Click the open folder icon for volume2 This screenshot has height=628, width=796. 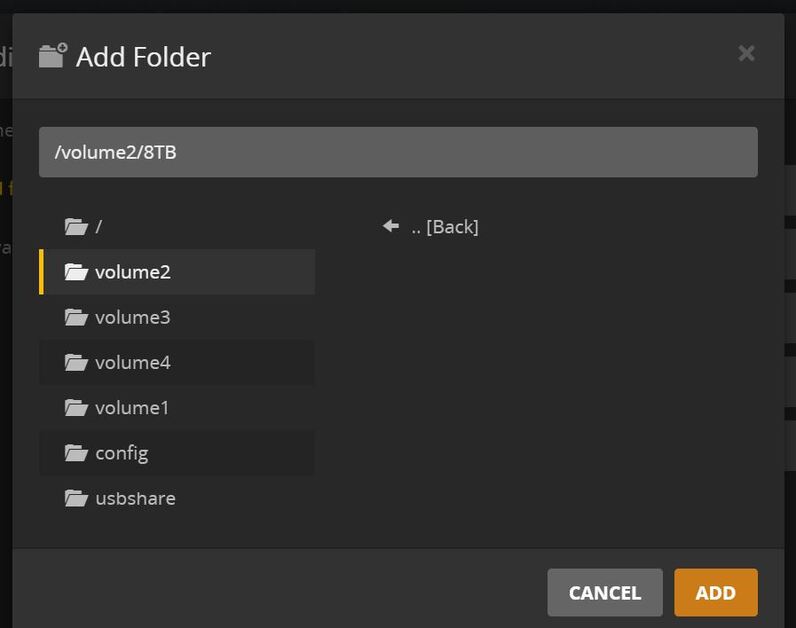(x=76, y=272)
